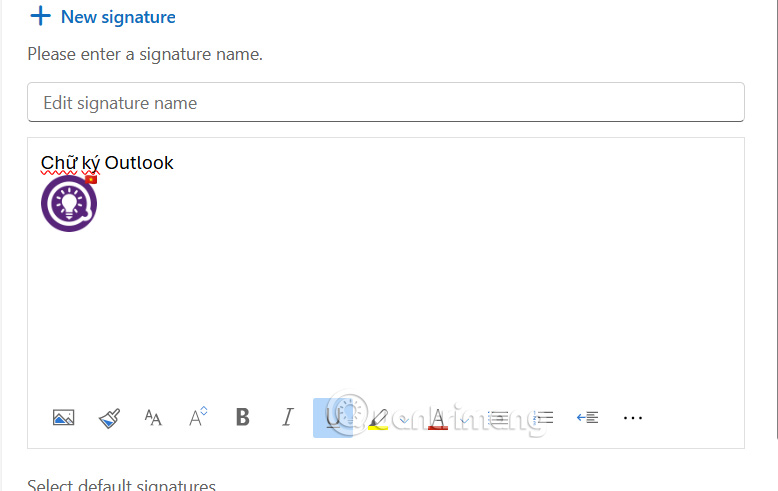Apply red font color
Screen dimensions: 778x491
(x=437, y=418)
